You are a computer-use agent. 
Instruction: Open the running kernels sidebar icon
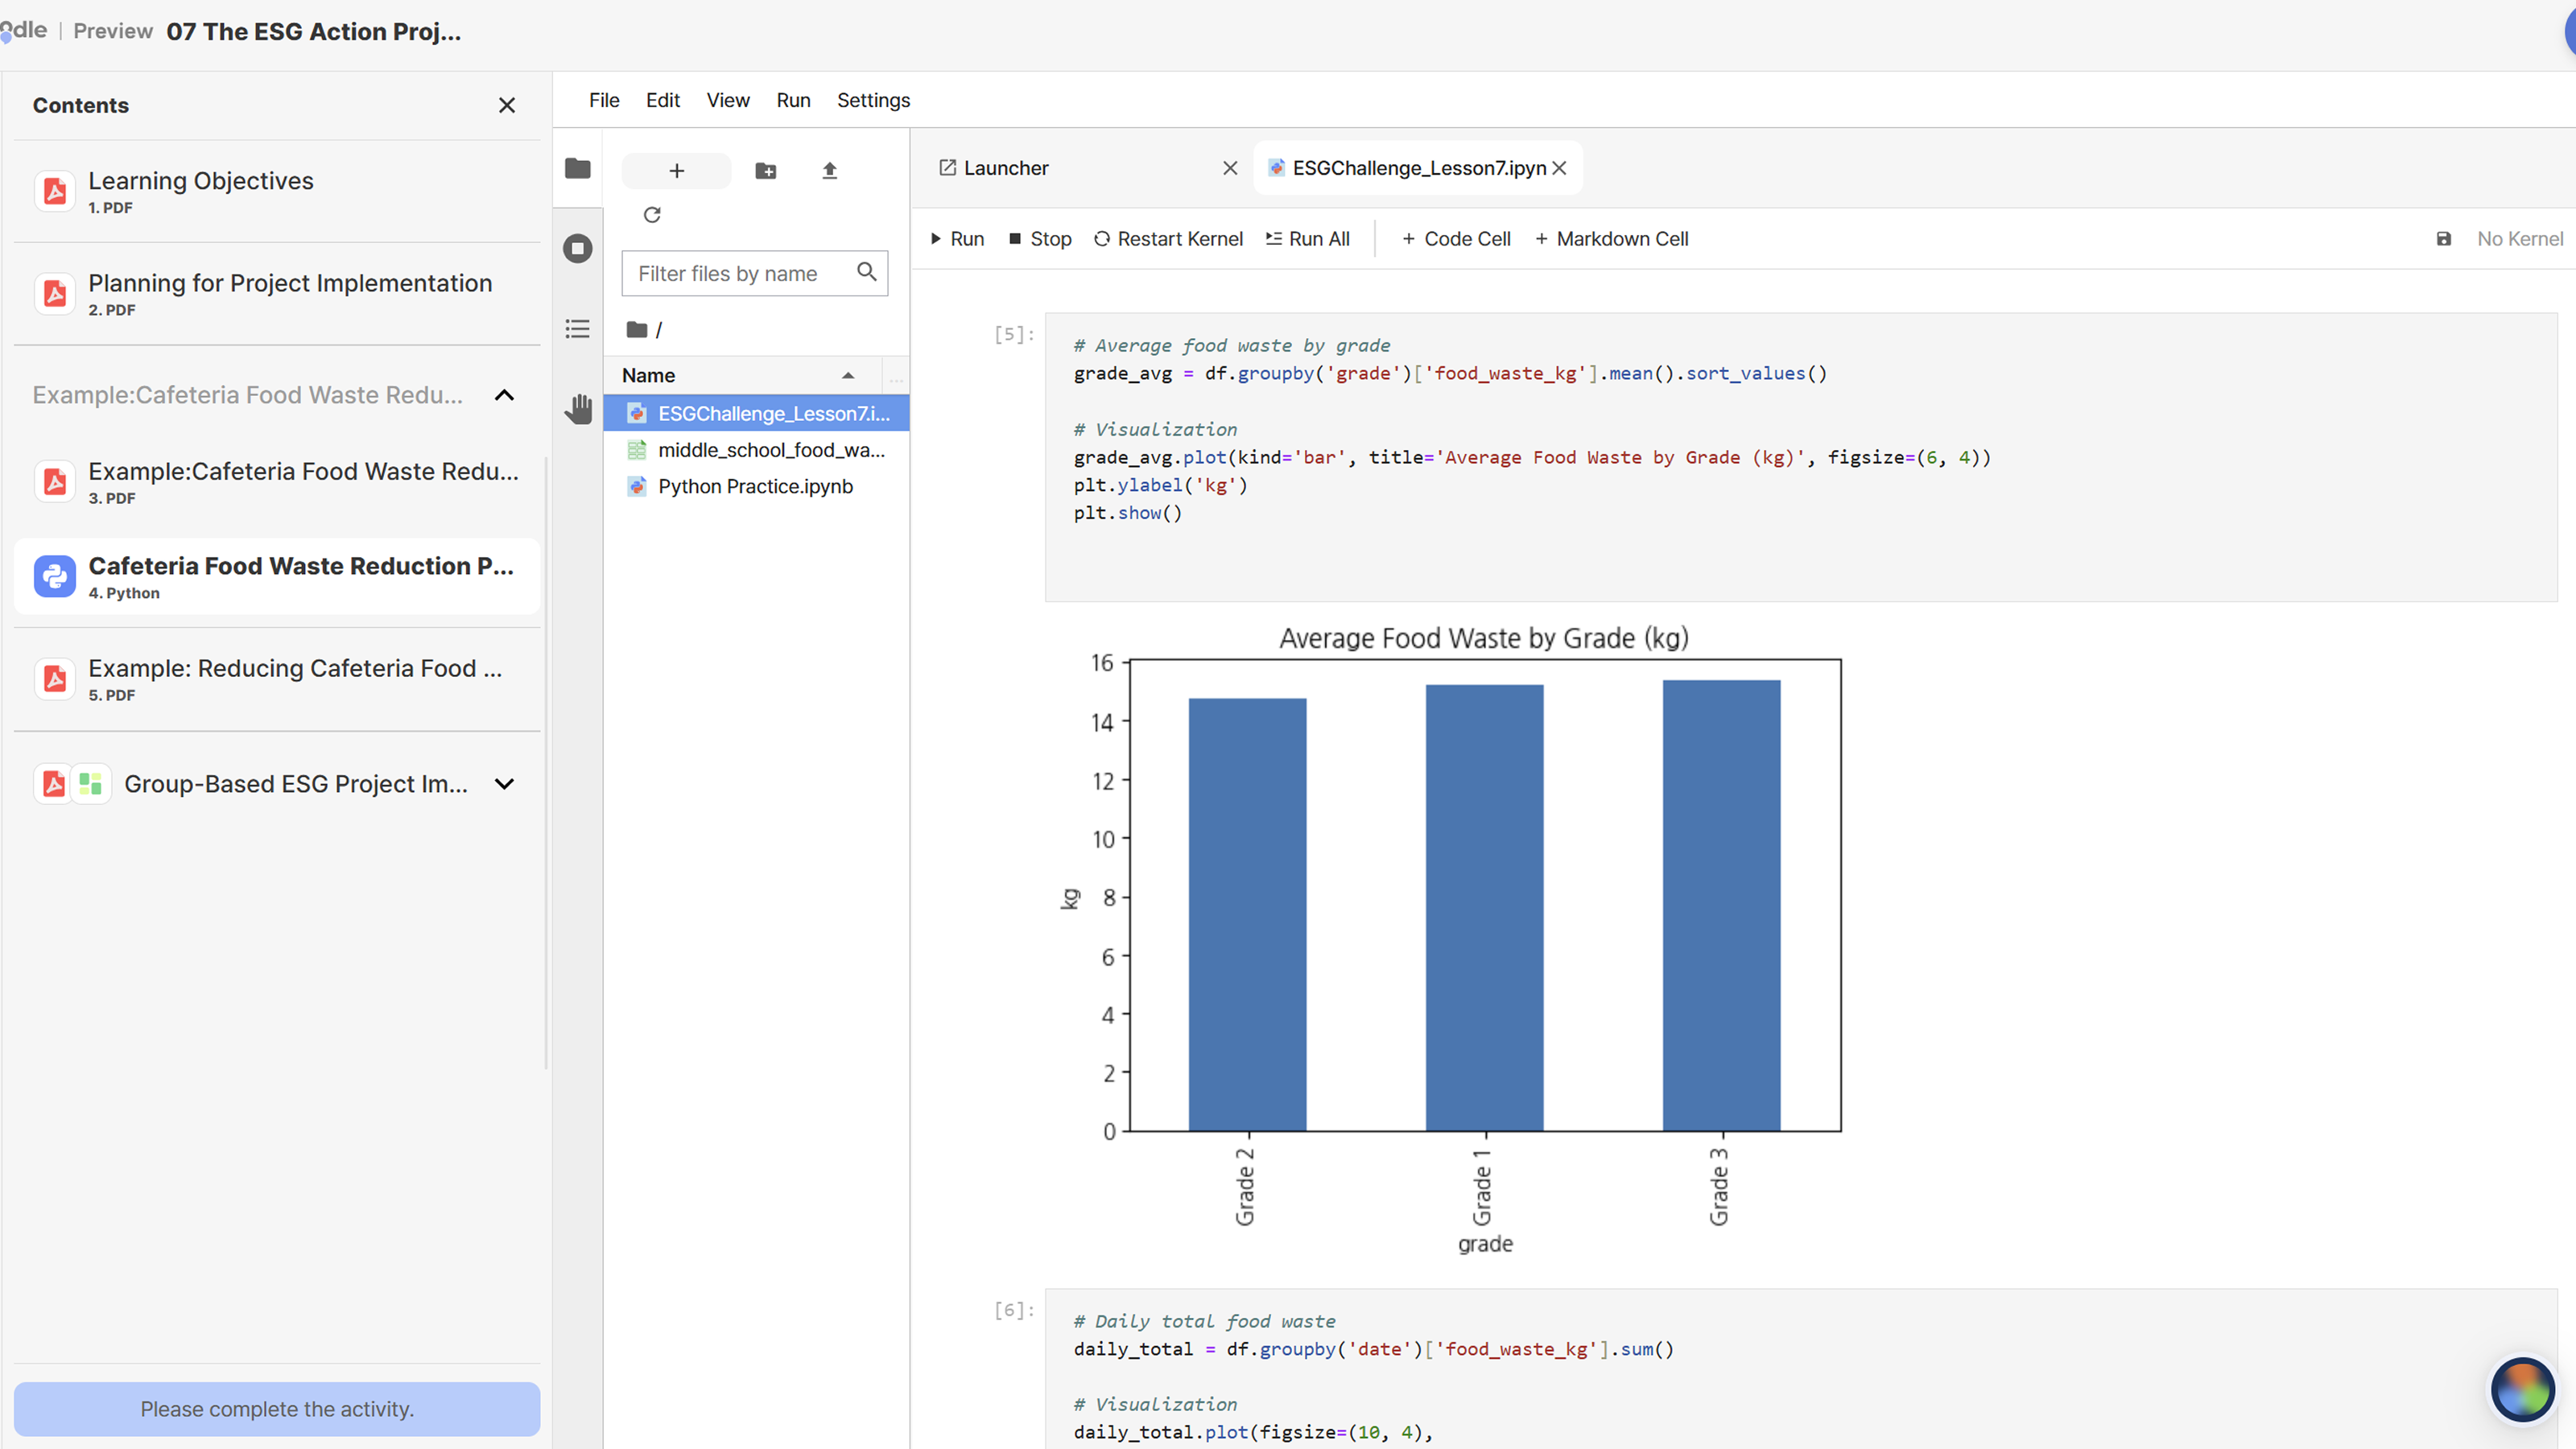[577, 248]
